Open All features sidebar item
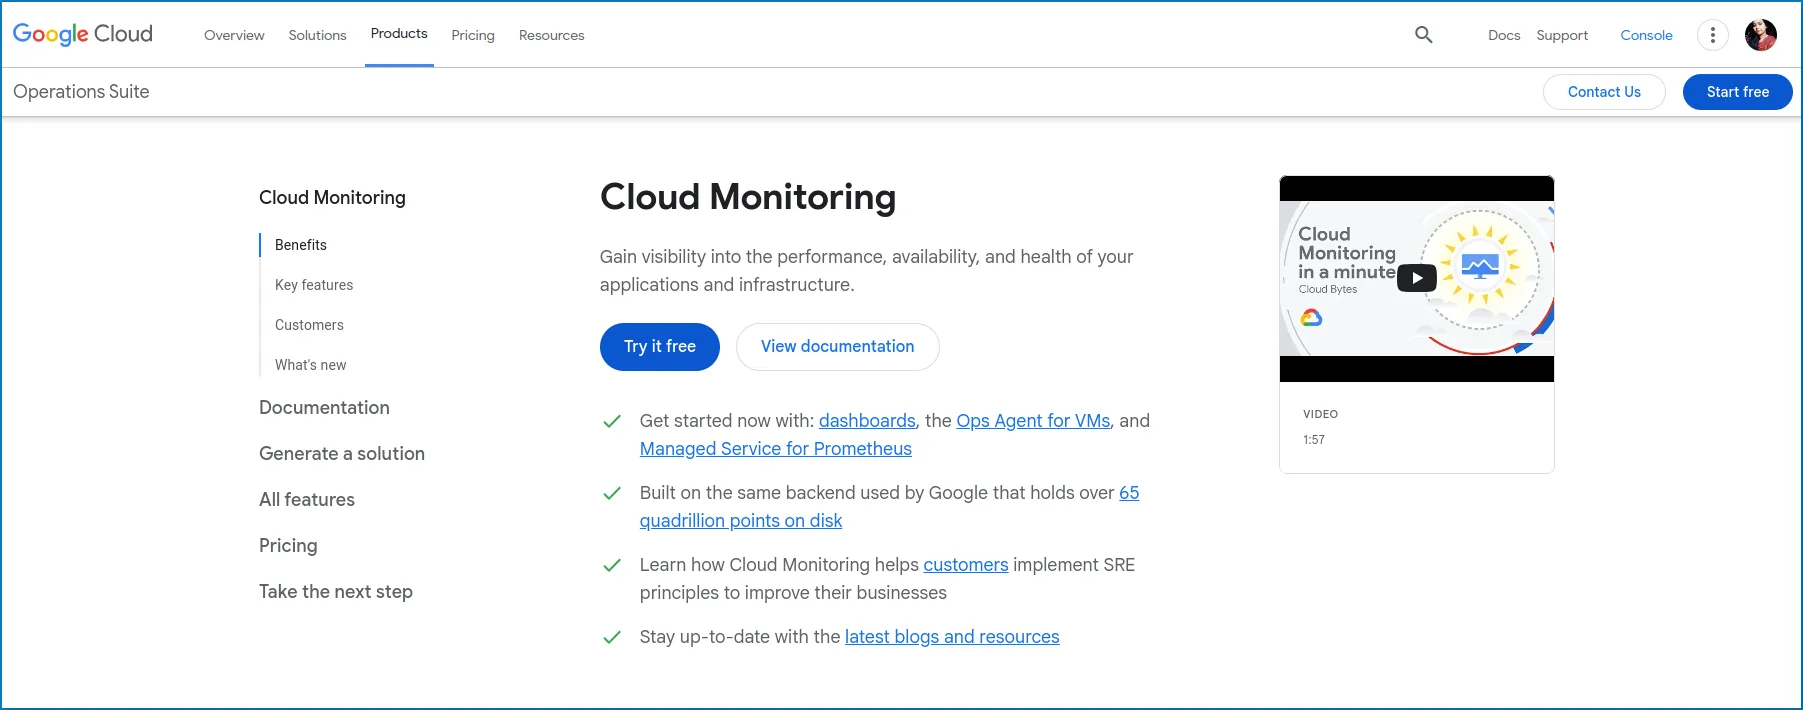 [307, 500]
